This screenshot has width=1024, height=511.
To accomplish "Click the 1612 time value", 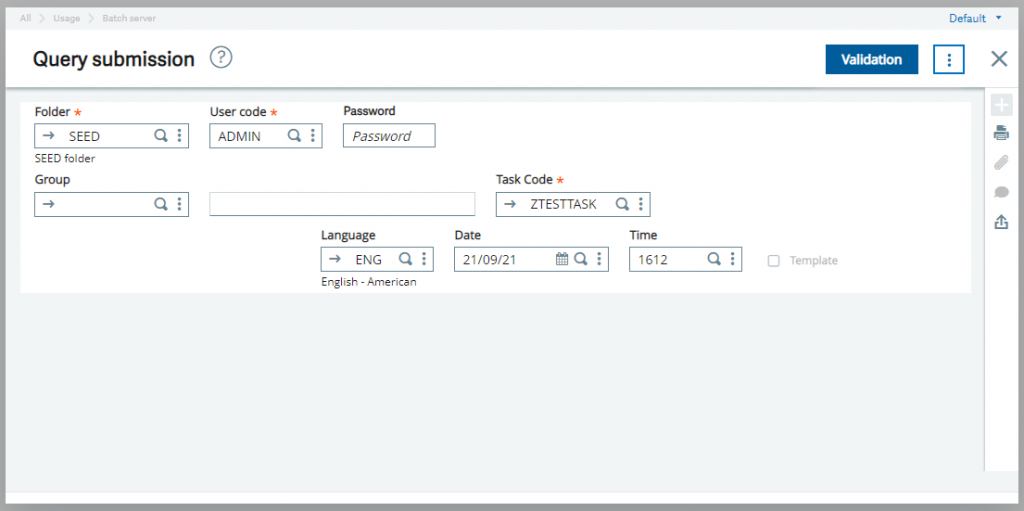I will coord(653,260).
